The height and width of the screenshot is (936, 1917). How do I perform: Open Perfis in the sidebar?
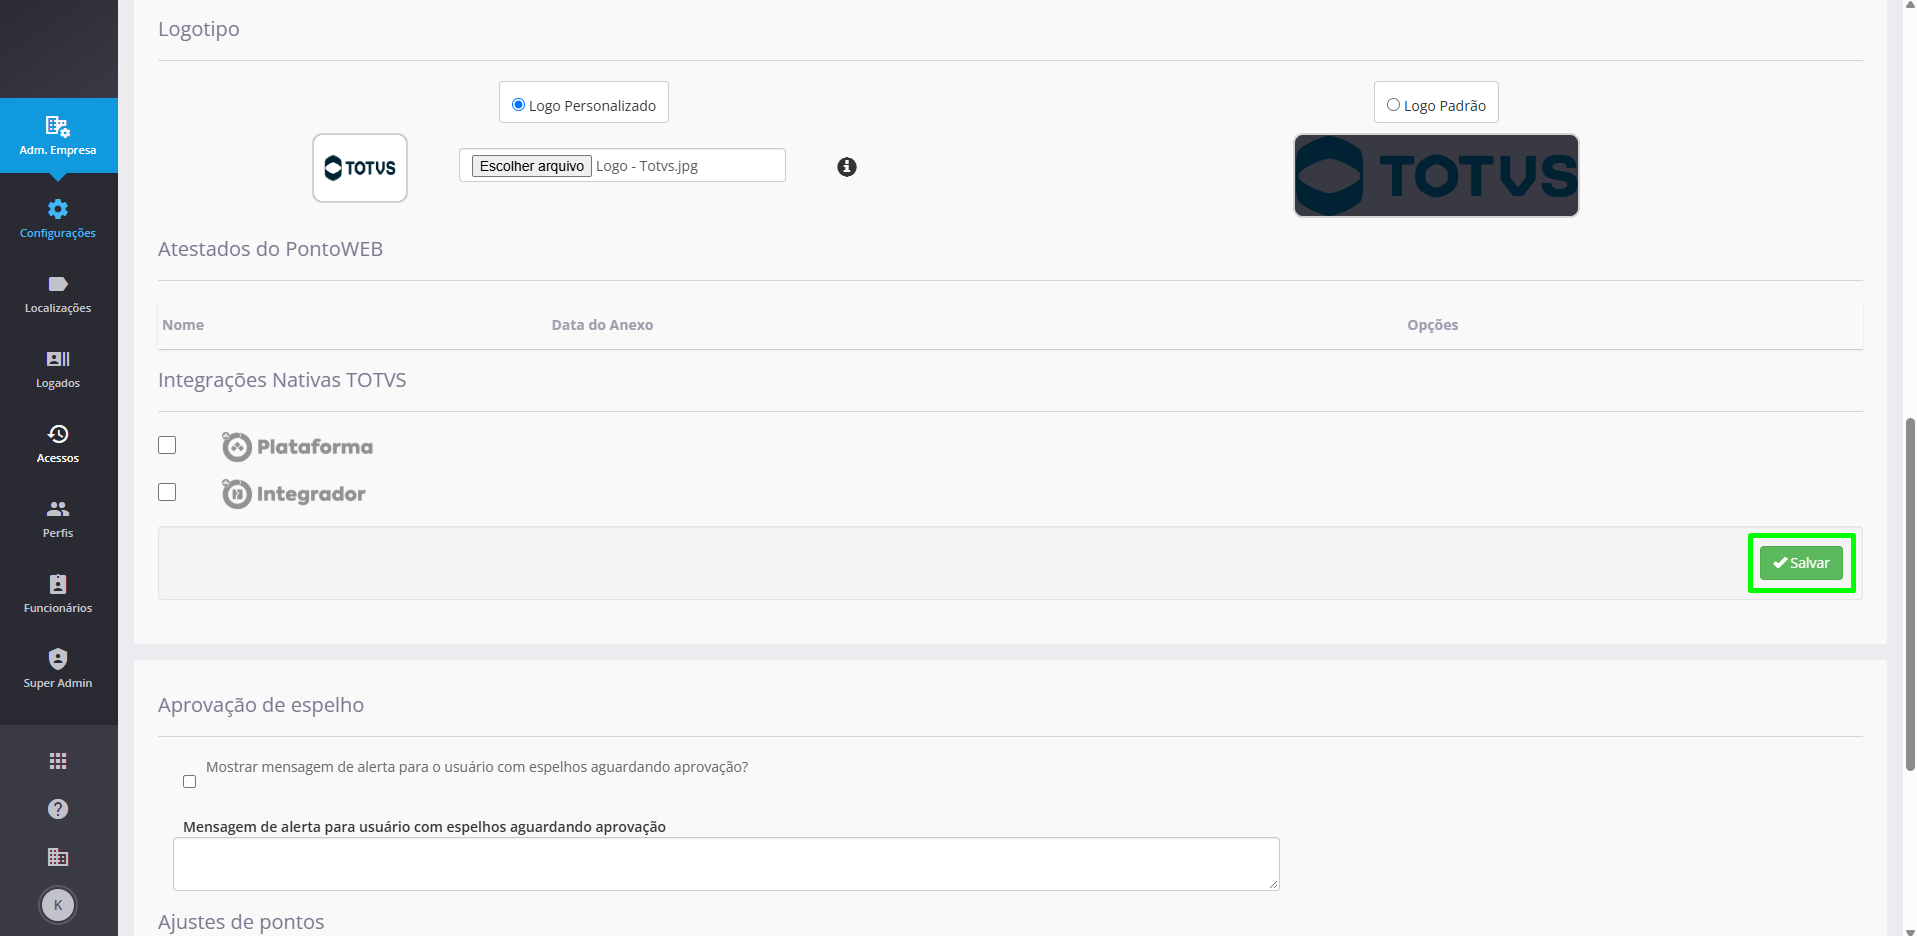(x=58, y=519)
